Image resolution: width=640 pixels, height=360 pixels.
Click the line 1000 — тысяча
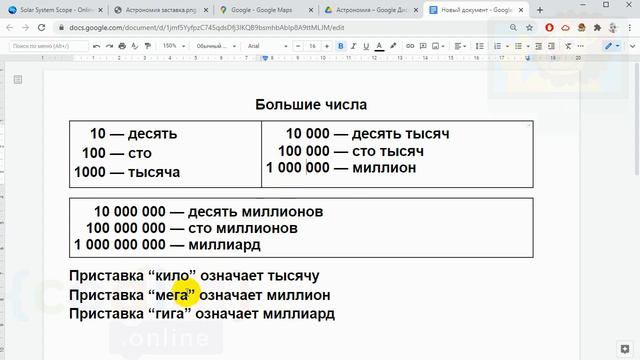click(x=127, y=172)
